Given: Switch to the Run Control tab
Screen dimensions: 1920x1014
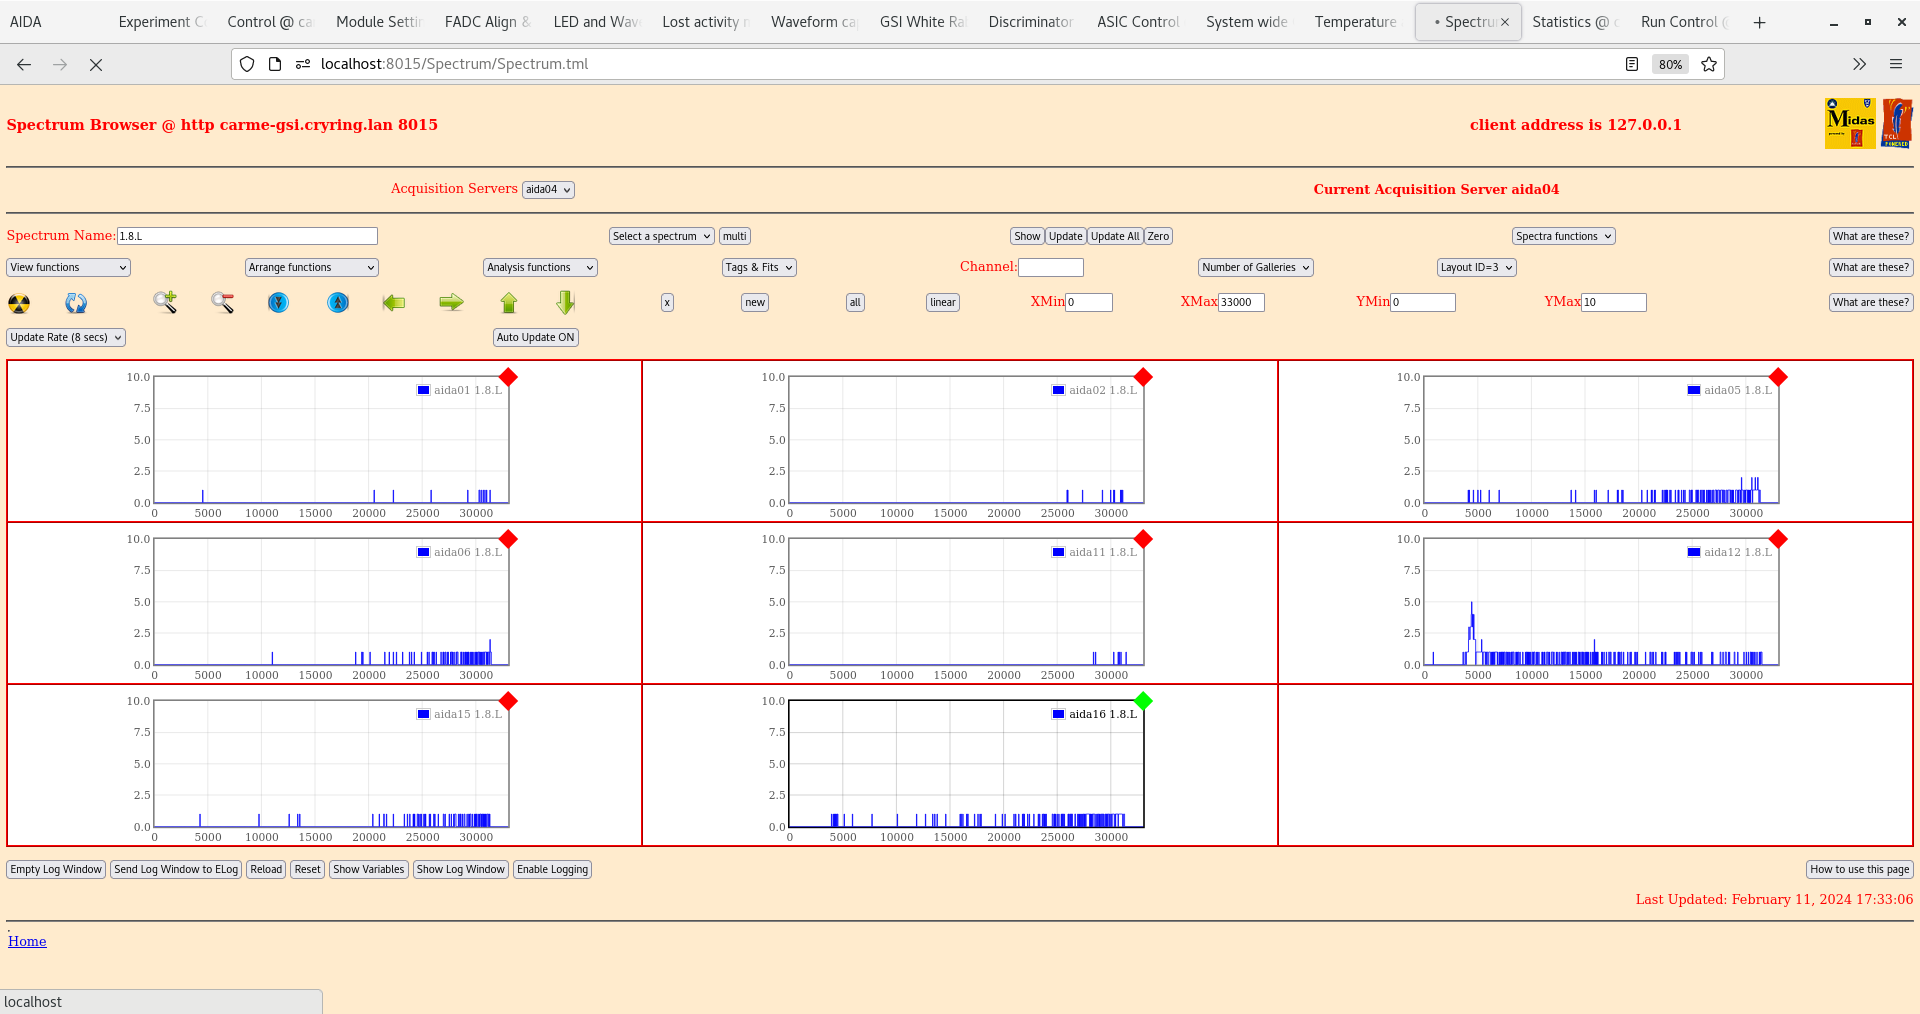Looking at the screenshot, I should pos(1678,22).
